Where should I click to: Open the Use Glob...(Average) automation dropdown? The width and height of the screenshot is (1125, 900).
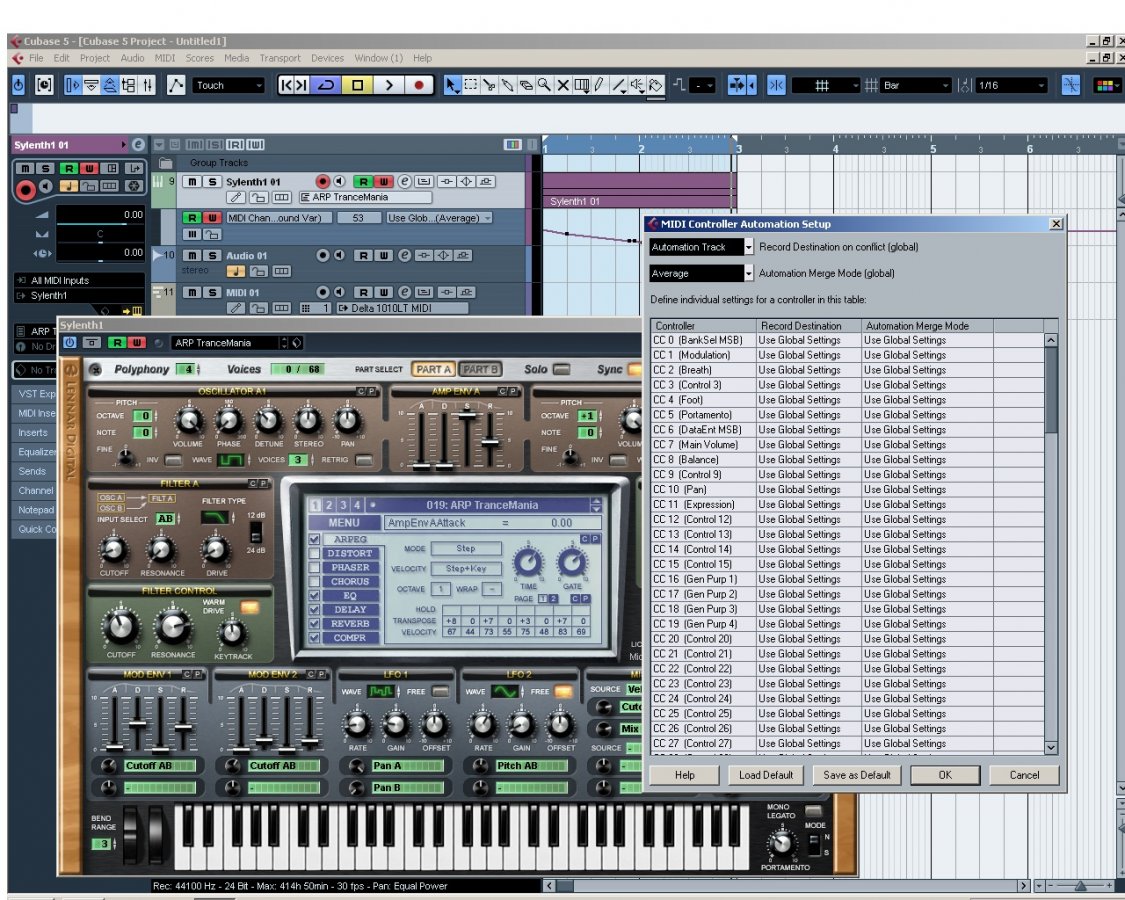pyautogui.click(x=439, y=218)
